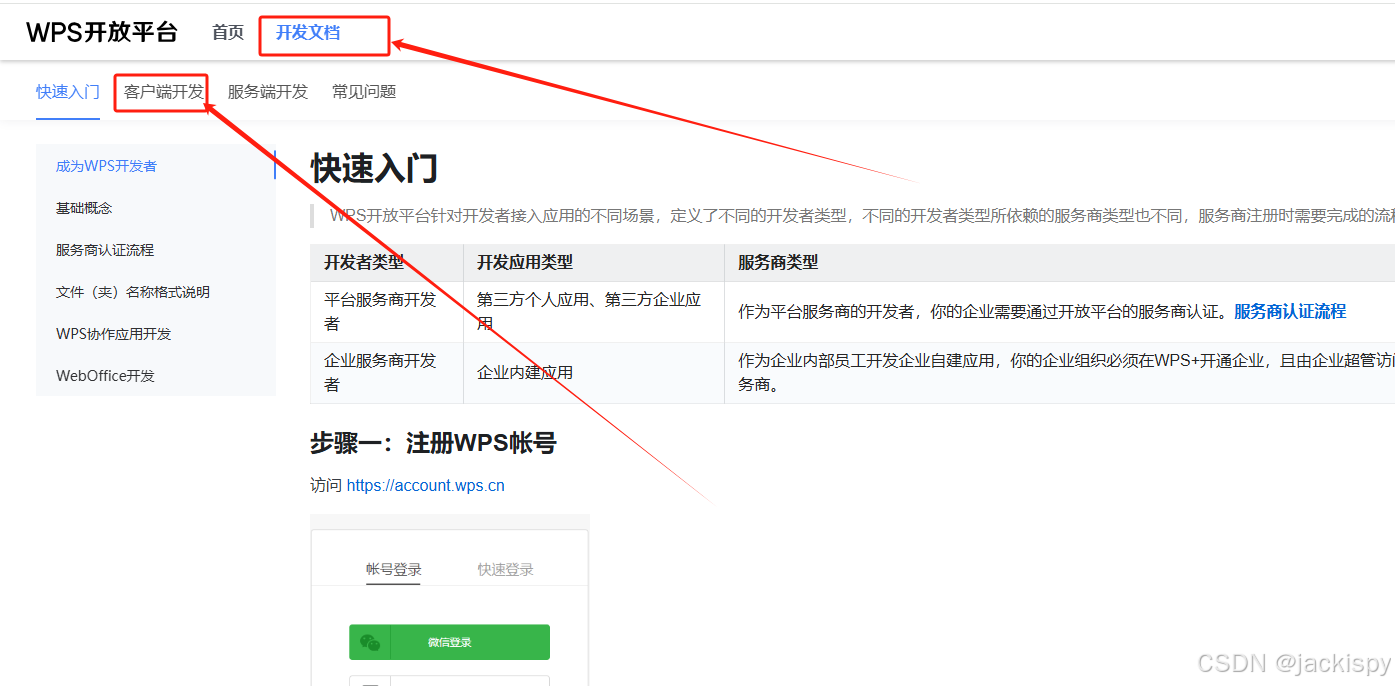Go to the 首页 nav item
The width and height of the screenshot is (1395, 686).
point(228,32)
